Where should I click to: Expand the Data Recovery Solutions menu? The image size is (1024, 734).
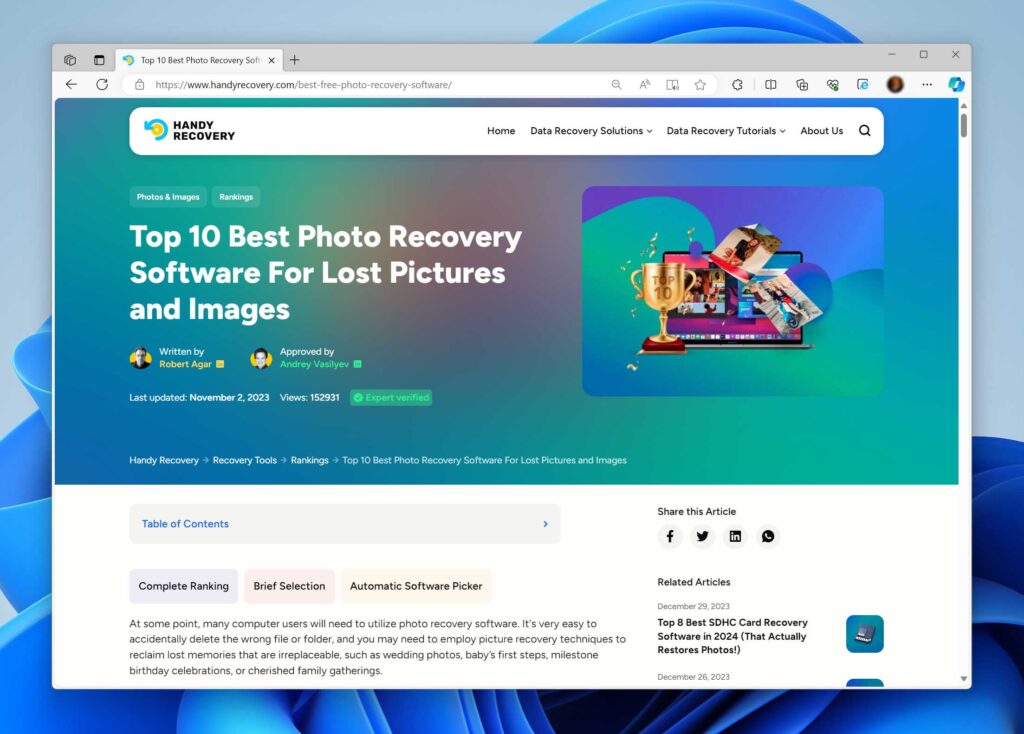590,130
